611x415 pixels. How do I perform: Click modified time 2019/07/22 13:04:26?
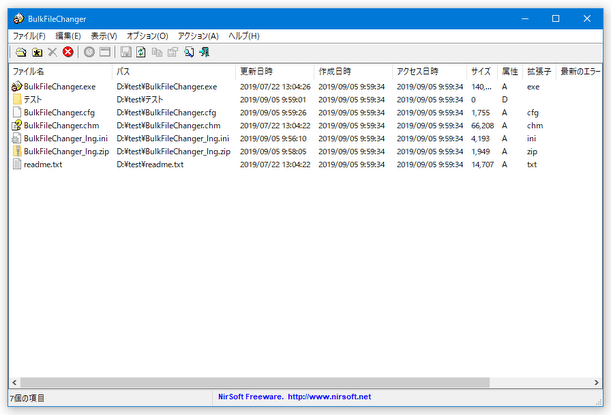[x=275, y=87]
